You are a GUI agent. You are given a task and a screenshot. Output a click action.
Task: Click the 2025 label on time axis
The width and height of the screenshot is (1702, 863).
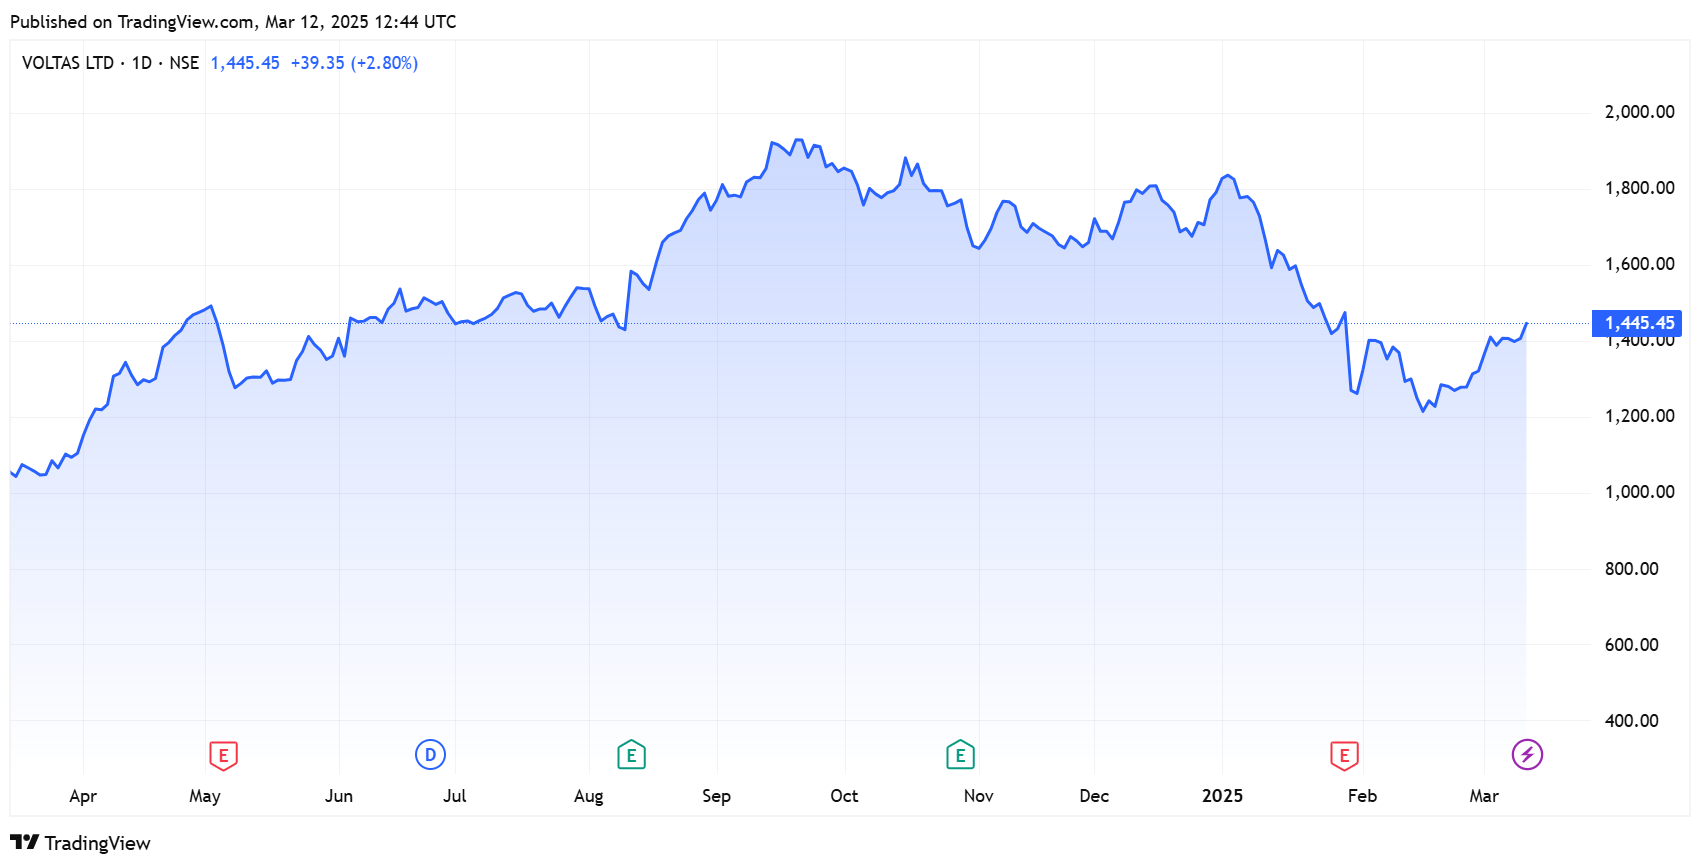1222,796
